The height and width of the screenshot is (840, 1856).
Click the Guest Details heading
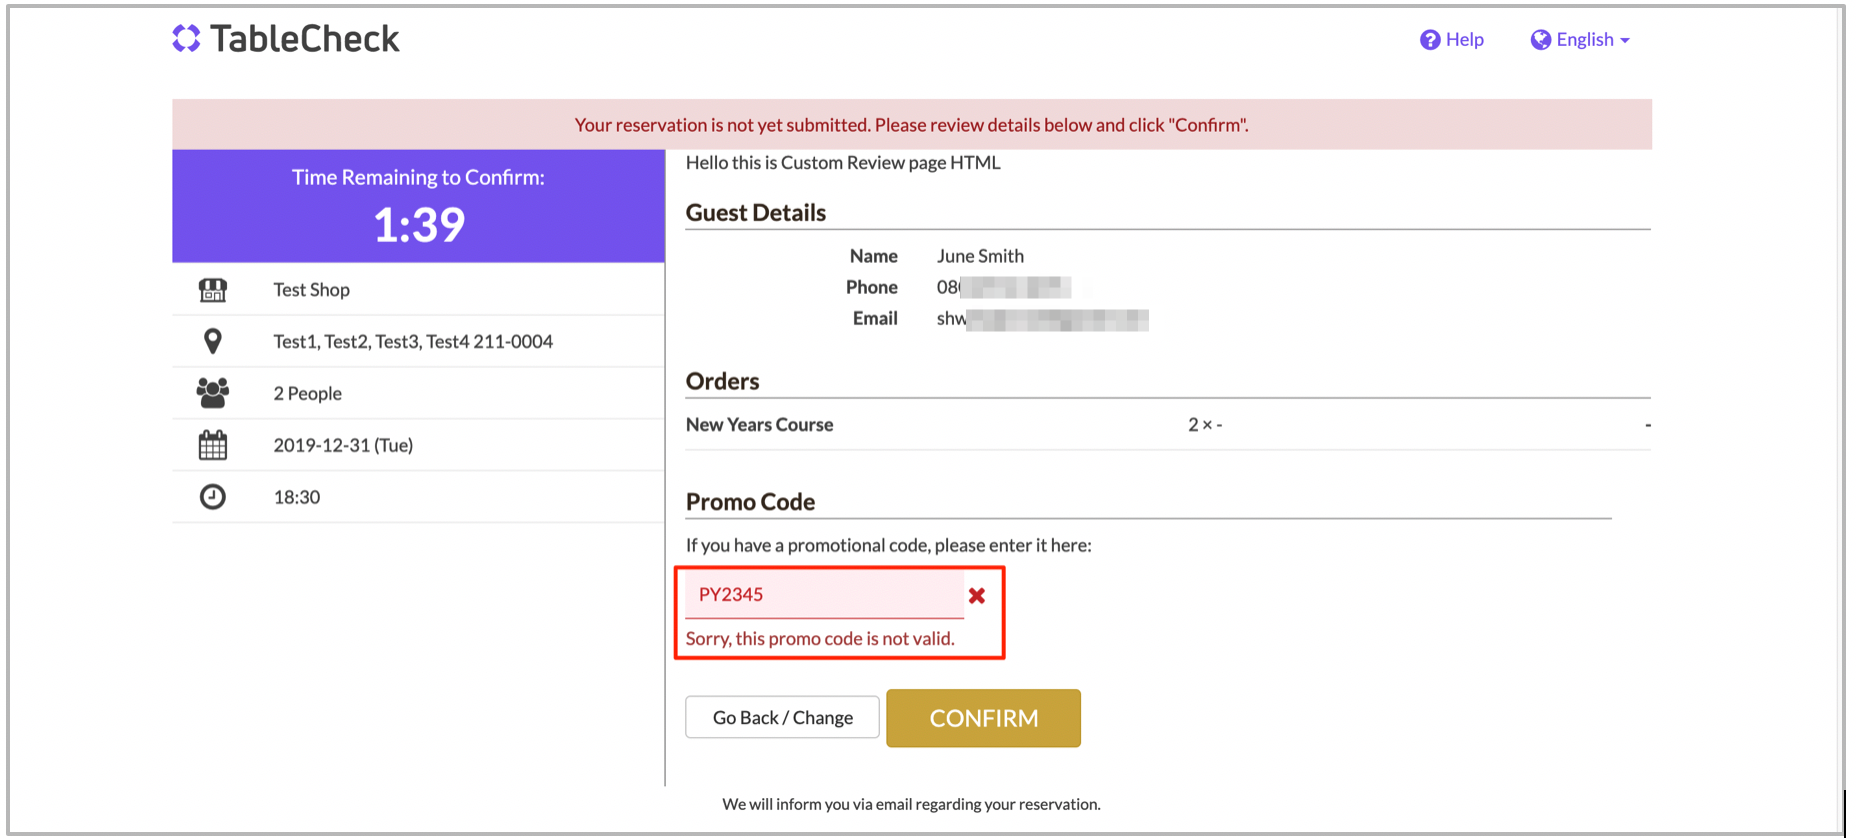[756, 213]
